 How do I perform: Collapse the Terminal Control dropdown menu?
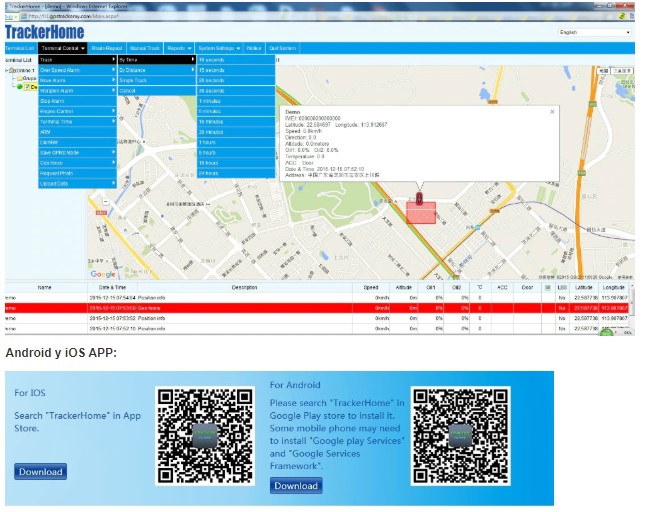(x=63, y=48)
